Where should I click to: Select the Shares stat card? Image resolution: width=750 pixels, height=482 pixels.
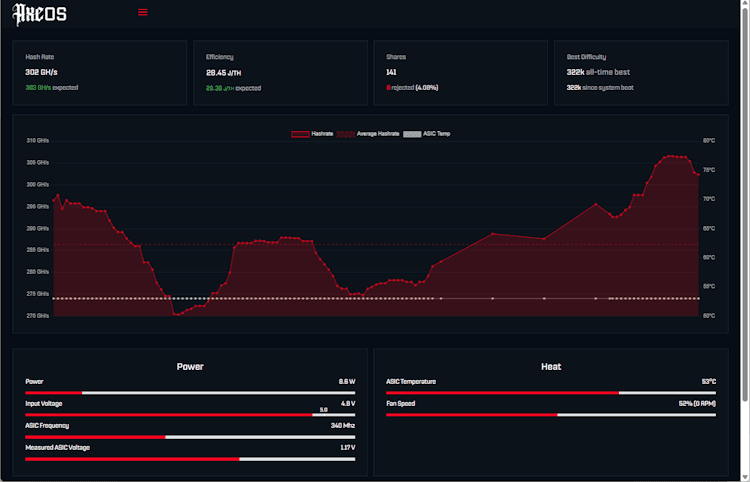(460, 73)
